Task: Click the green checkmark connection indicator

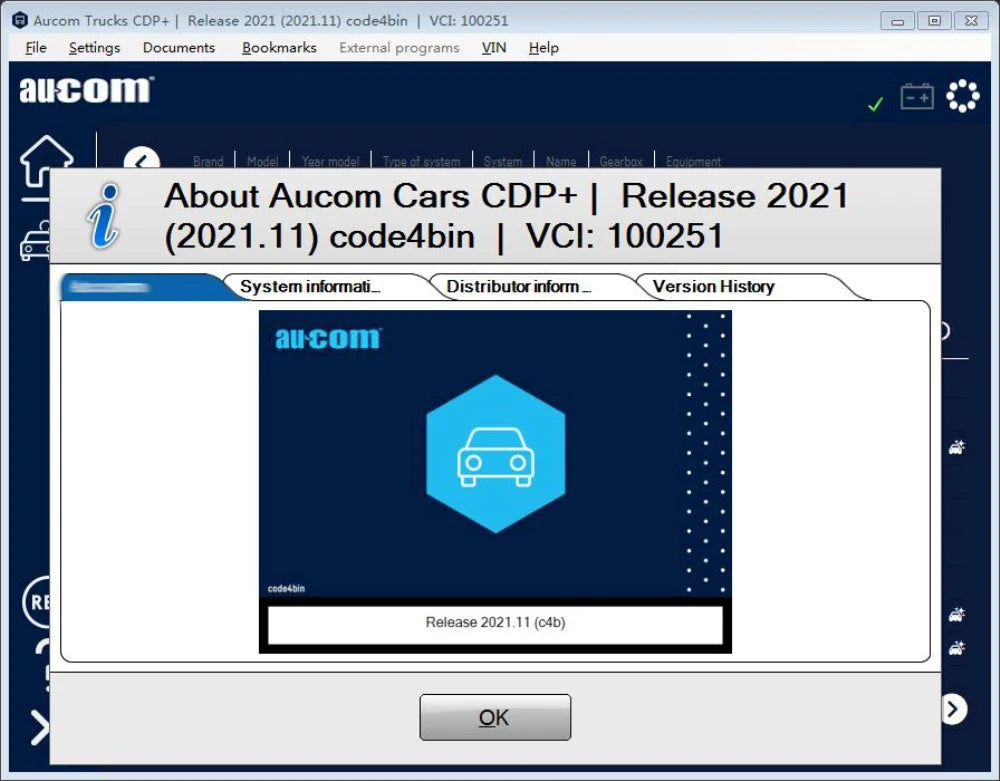Action: [876, 104]
